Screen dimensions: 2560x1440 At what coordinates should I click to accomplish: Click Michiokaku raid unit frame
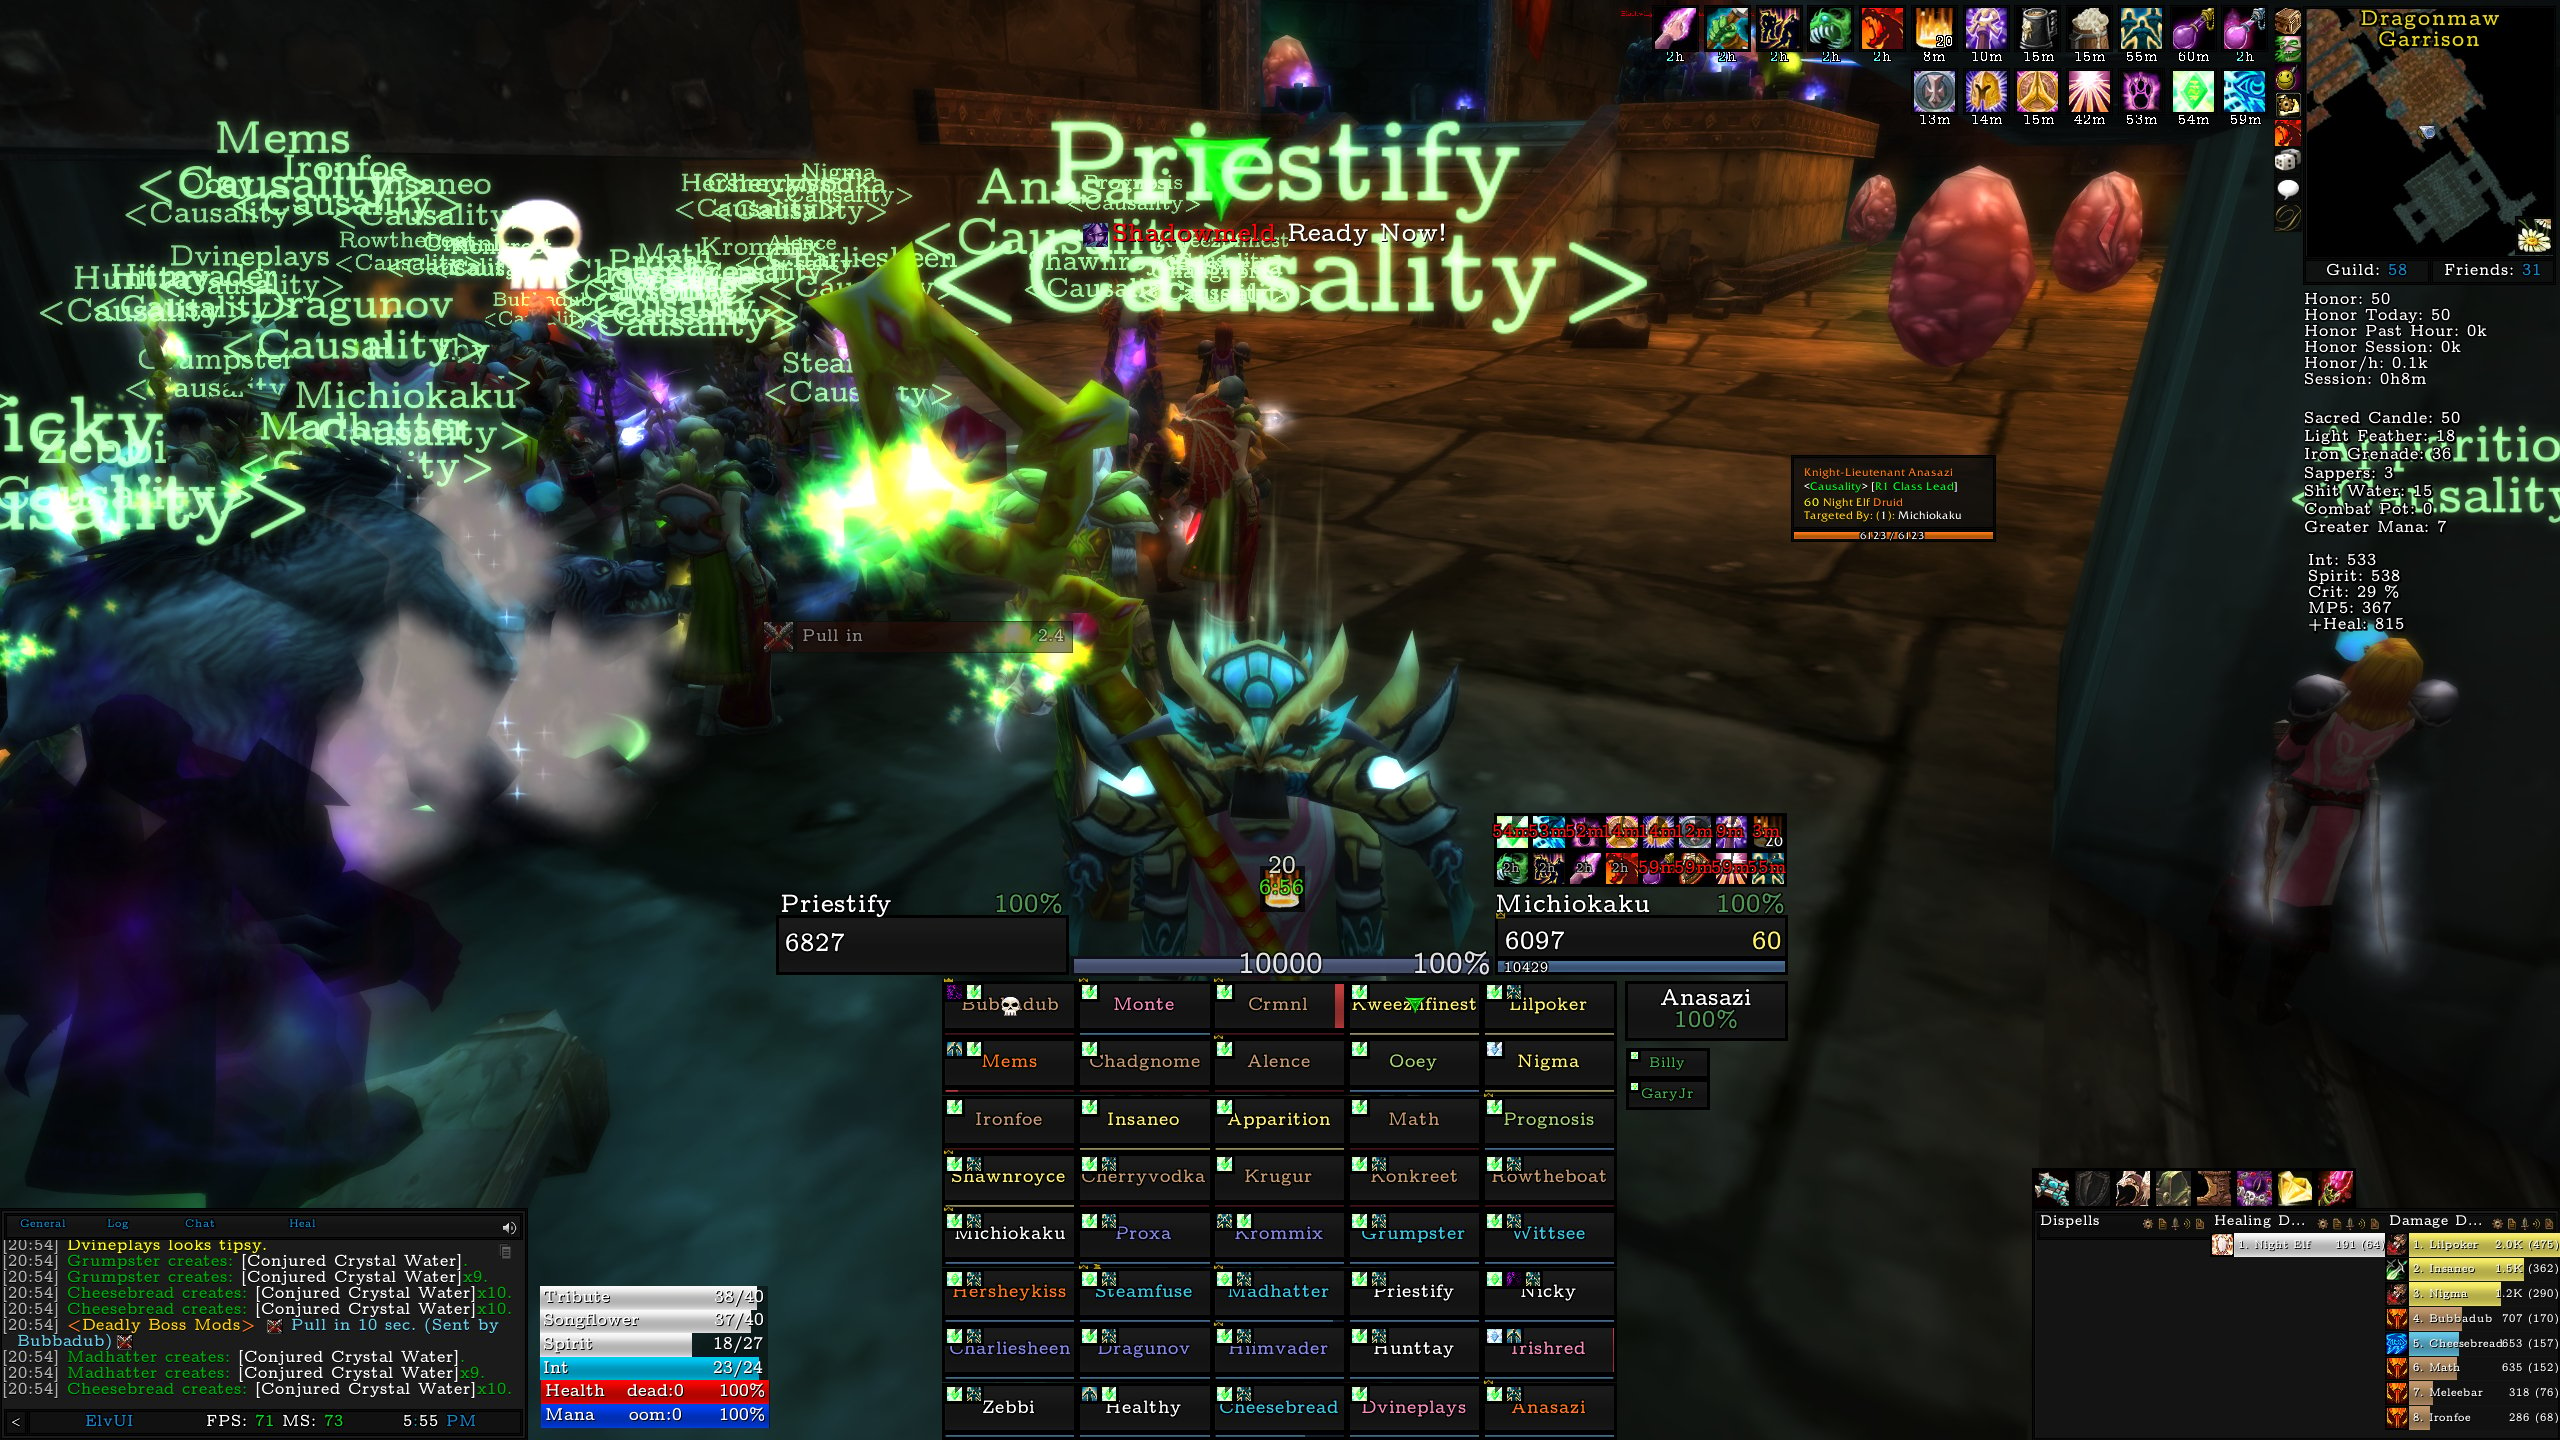point(1007,1233)
